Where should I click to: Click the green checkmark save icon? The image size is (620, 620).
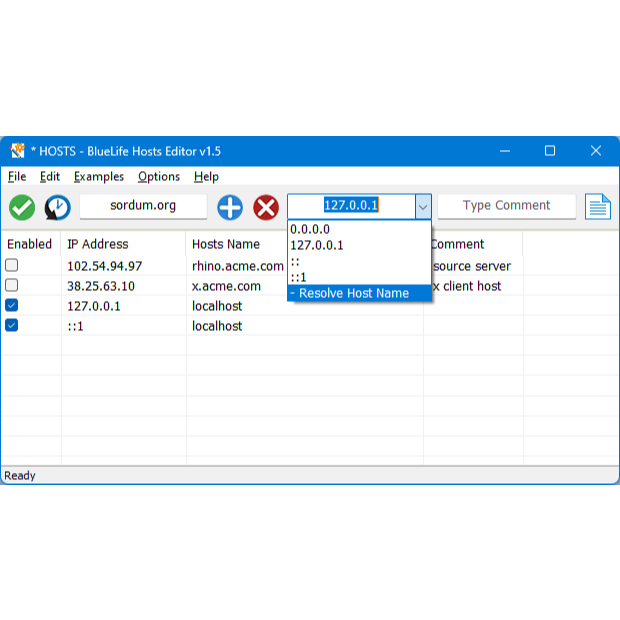tap(22, 207)
